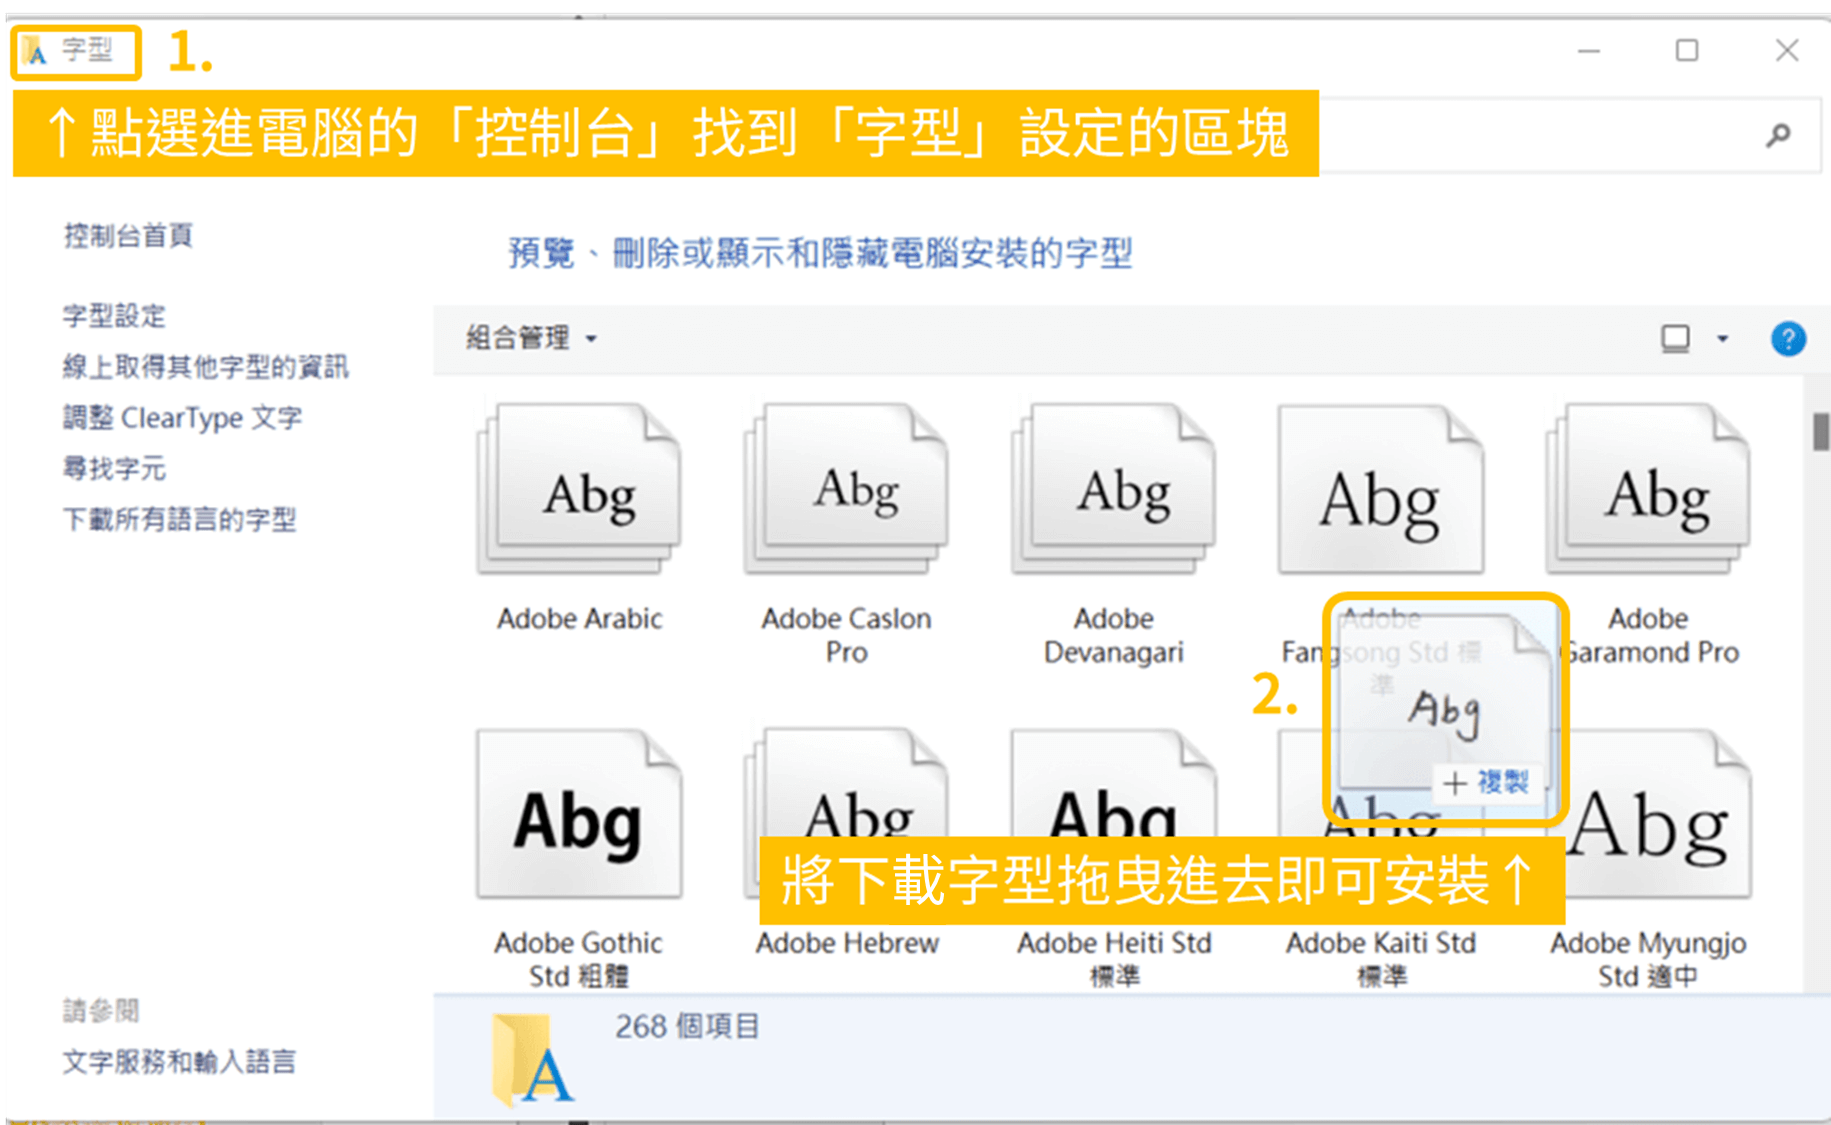This screenshot has width=1831, height=1125.
Task: Maximize the fonts window
Action: [1687, 50]
